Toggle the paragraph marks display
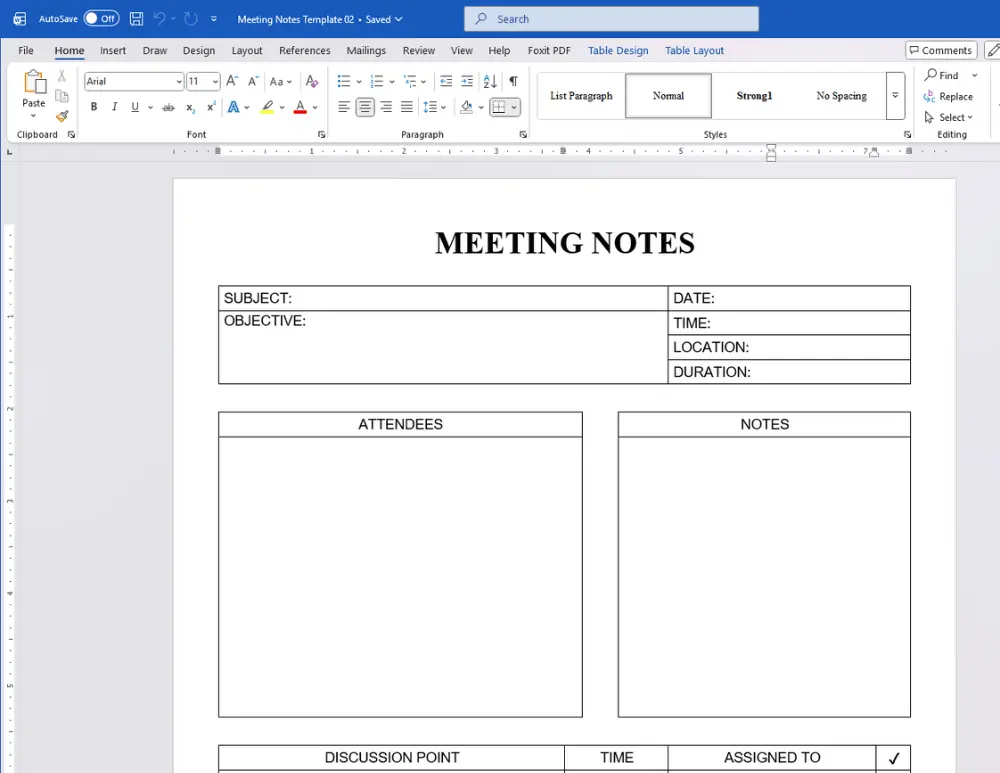Screen dimensions: 1000x773 click(x=513, y=80)
